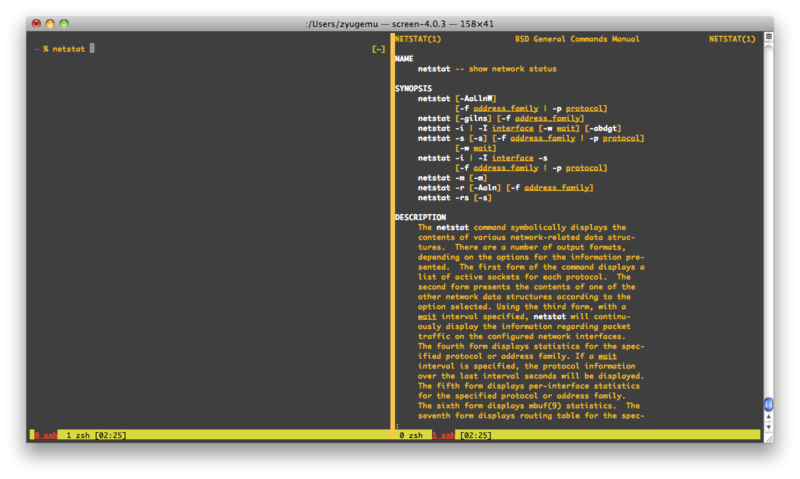Click the 'SYNOPSIS' section heading
This screenshot has height=479, width=800.
tap(413, 88)
